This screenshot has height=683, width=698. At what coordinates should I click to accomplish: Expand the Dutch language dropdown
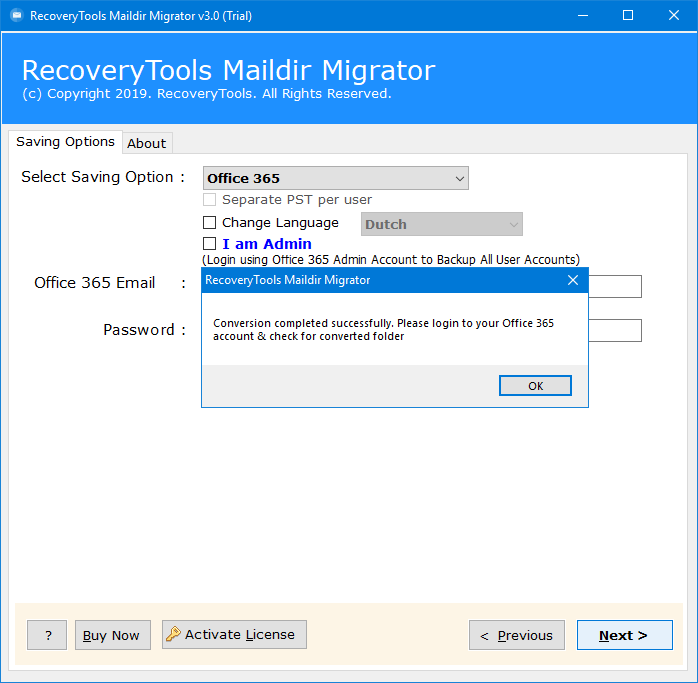pos(442,224)
